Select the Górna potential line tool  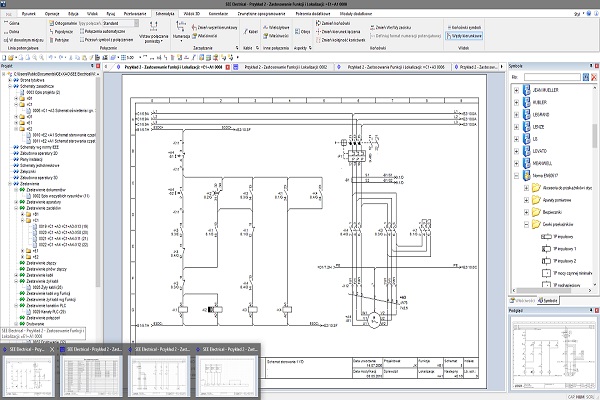pos(11,23)
